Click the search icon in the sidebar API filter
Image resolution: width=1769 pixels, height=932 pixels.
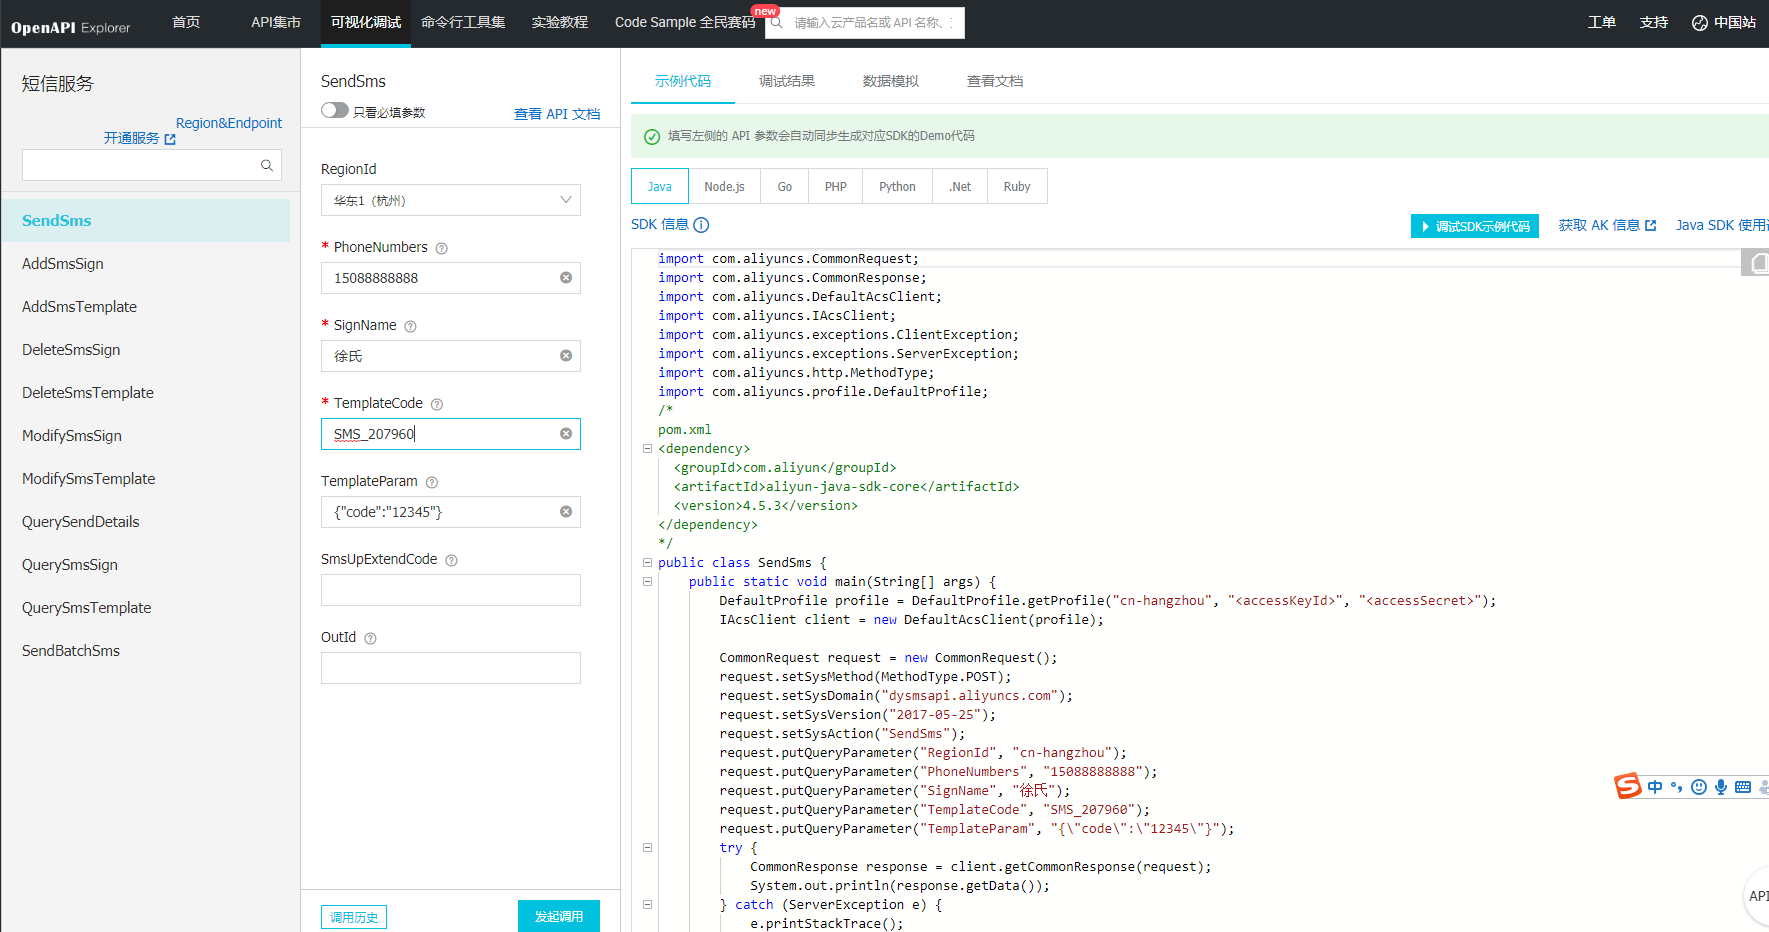[x=267, y=165]
